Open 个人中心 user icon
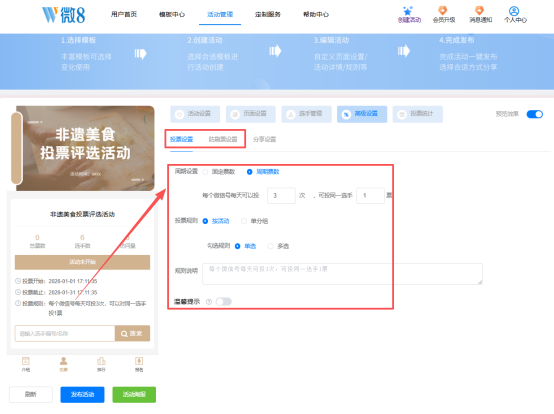The image size is (554, 414). click(x=514, y=11)
